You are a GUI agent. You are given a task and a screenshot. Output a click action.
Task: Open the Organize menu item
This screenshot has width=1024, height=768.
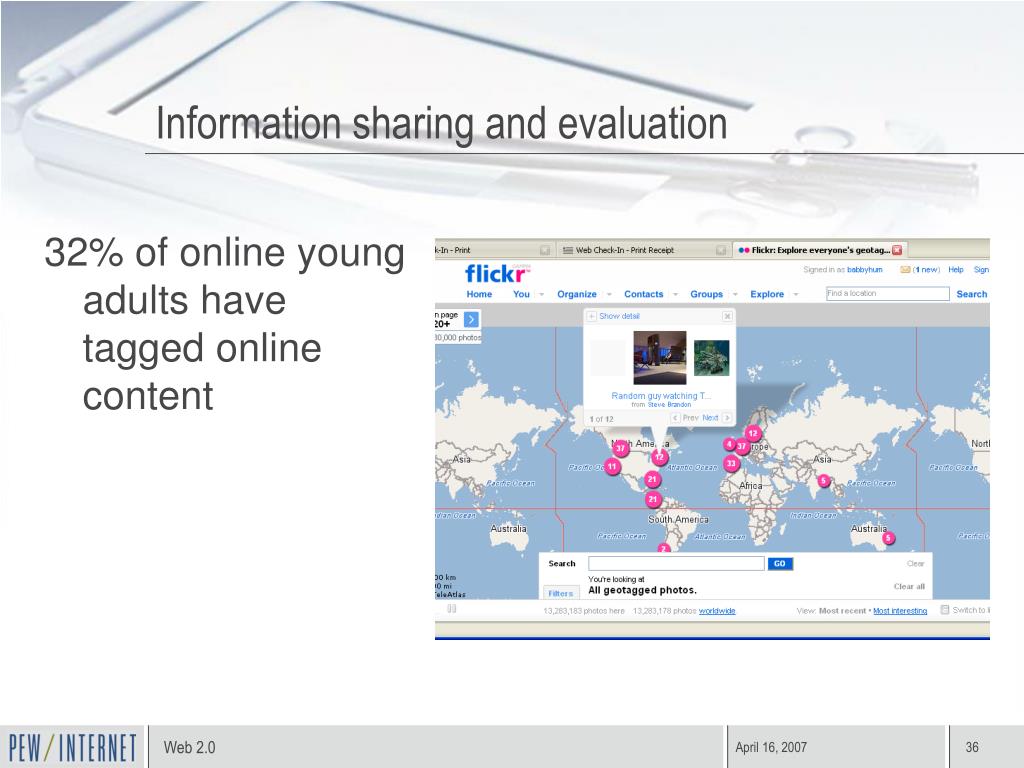(x=577, y=295)
